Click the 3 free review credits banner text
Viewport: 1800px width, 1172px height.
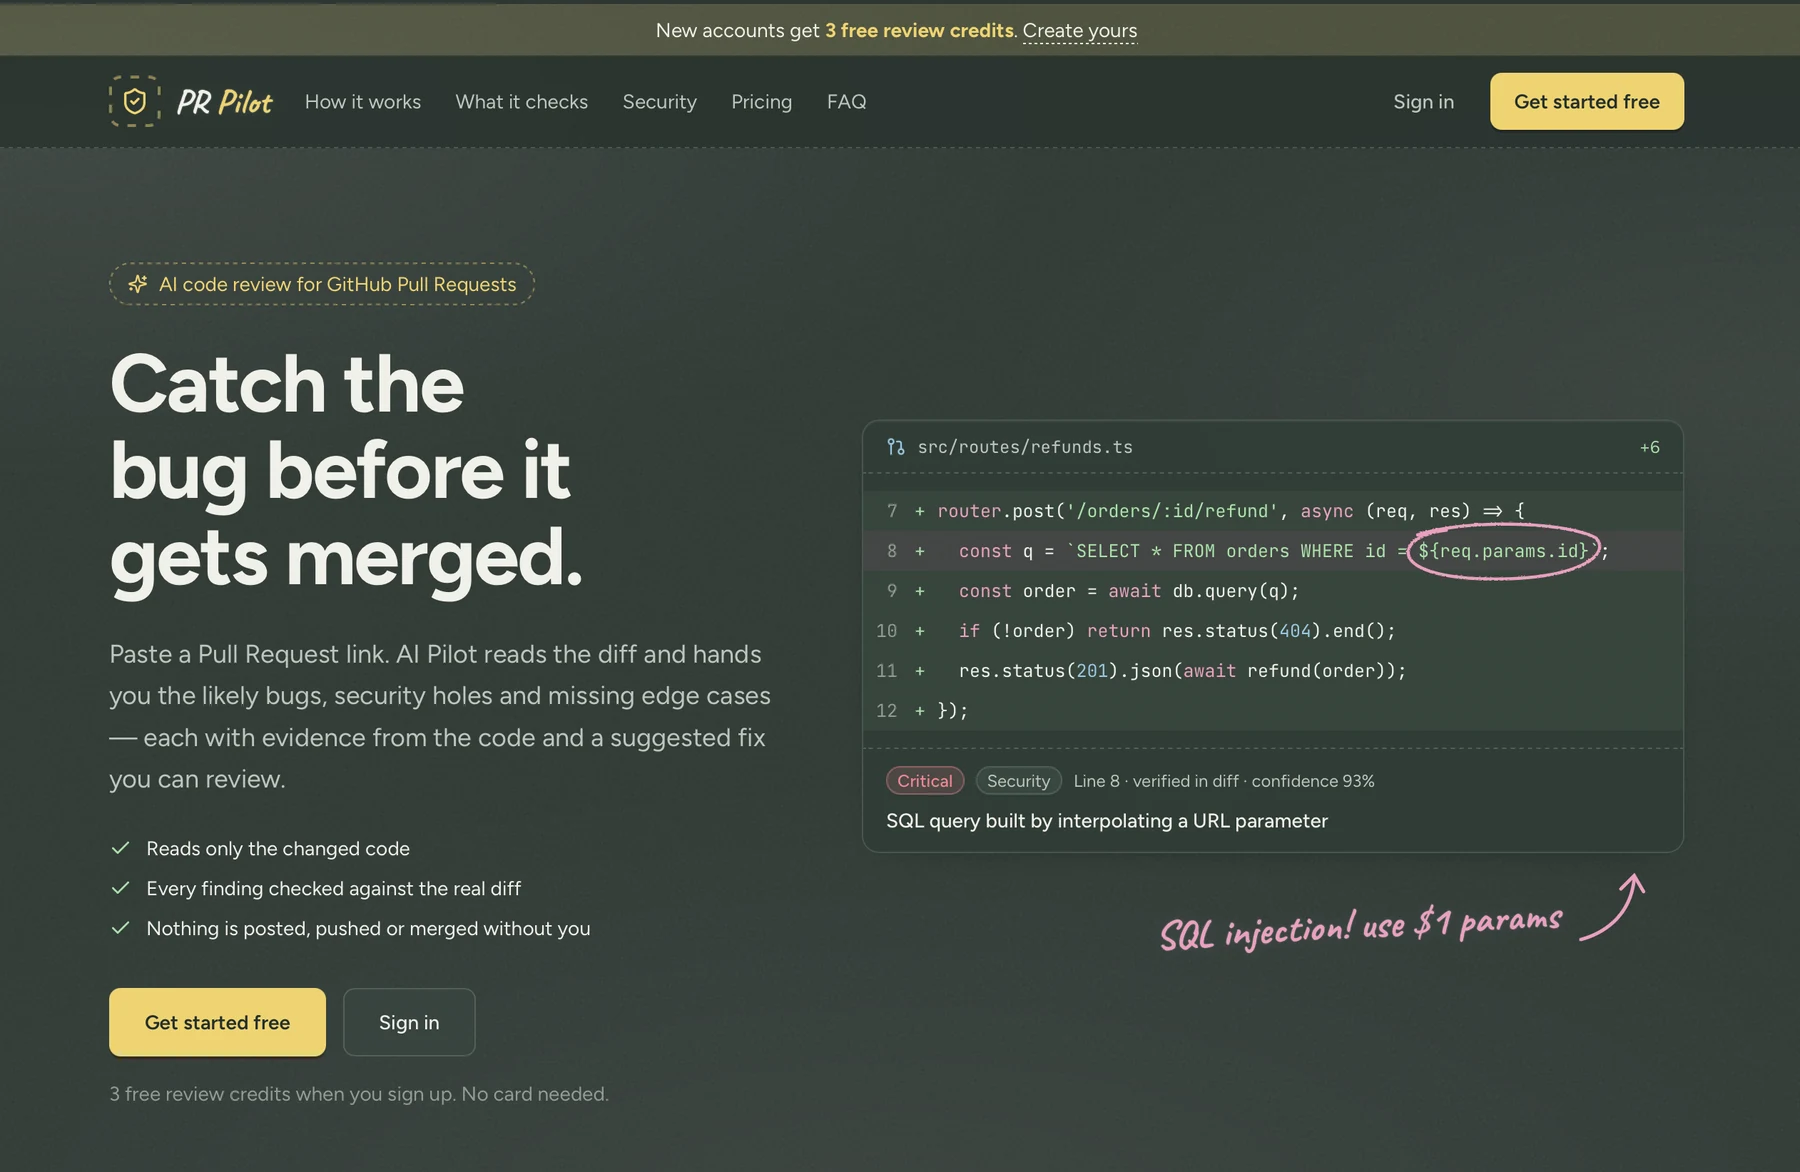[x=919, y=31]
